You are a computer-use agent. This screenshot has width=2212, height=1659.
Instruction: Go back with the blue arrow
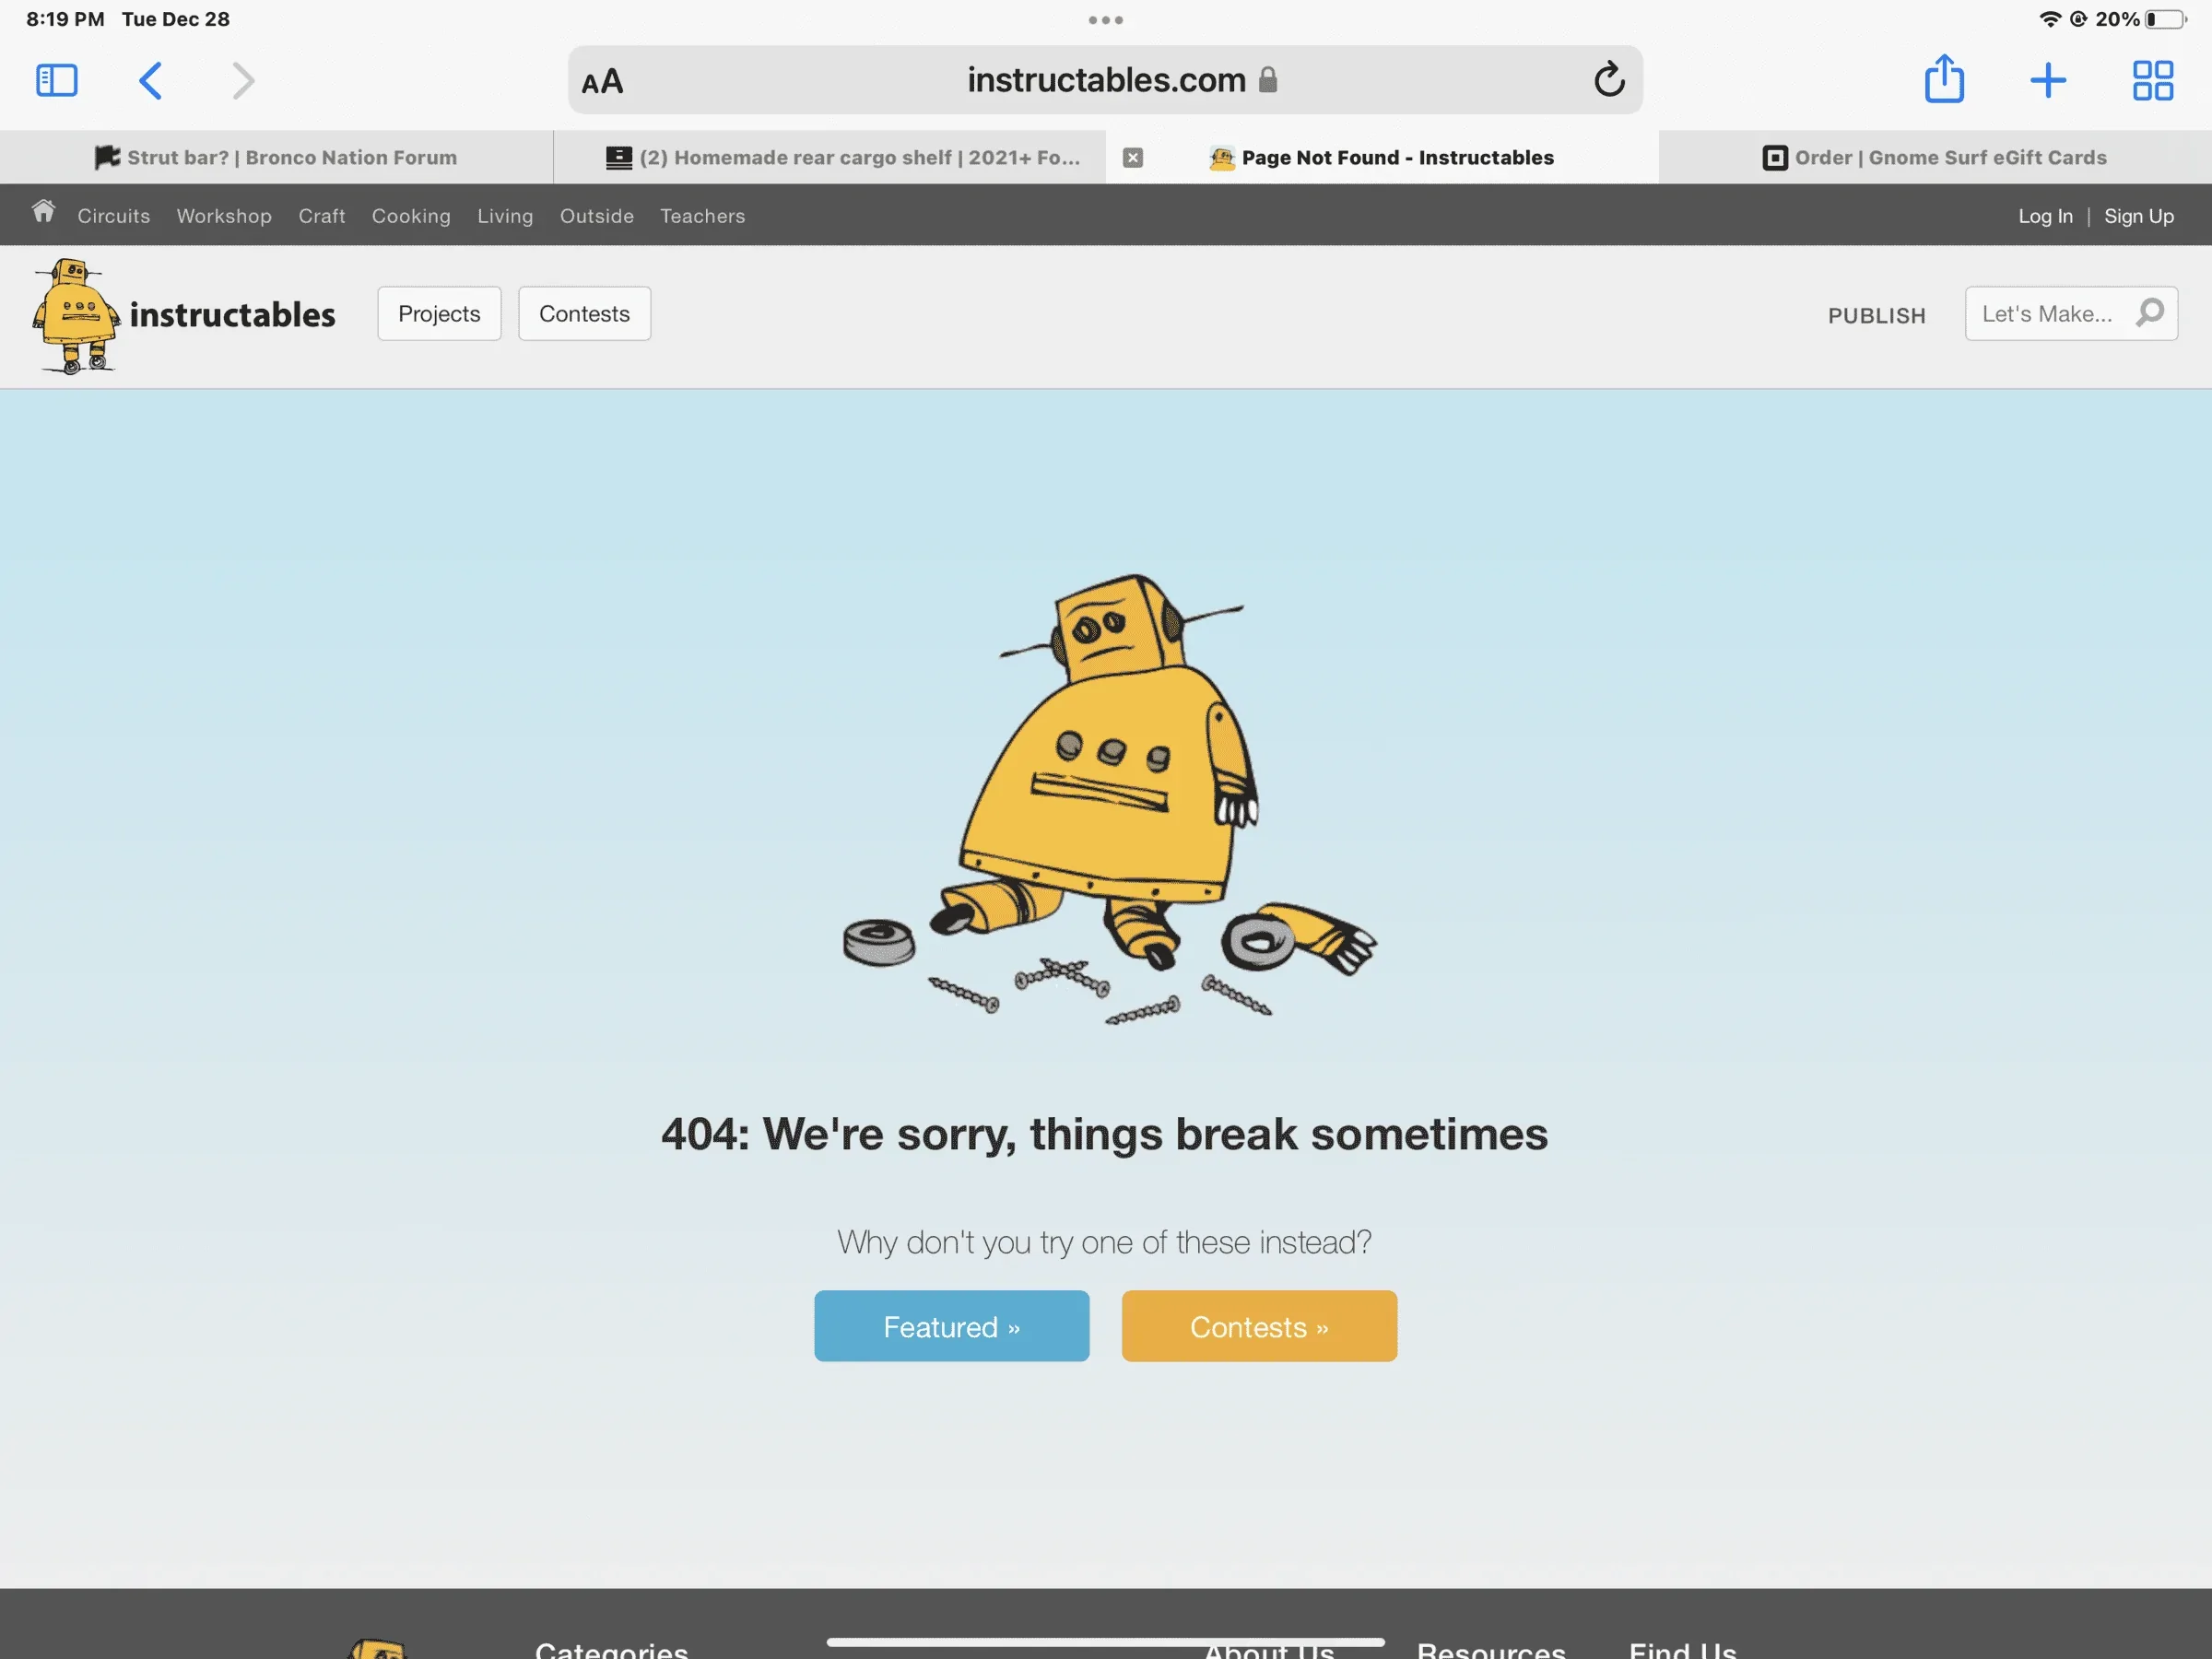tap(150, 80)
